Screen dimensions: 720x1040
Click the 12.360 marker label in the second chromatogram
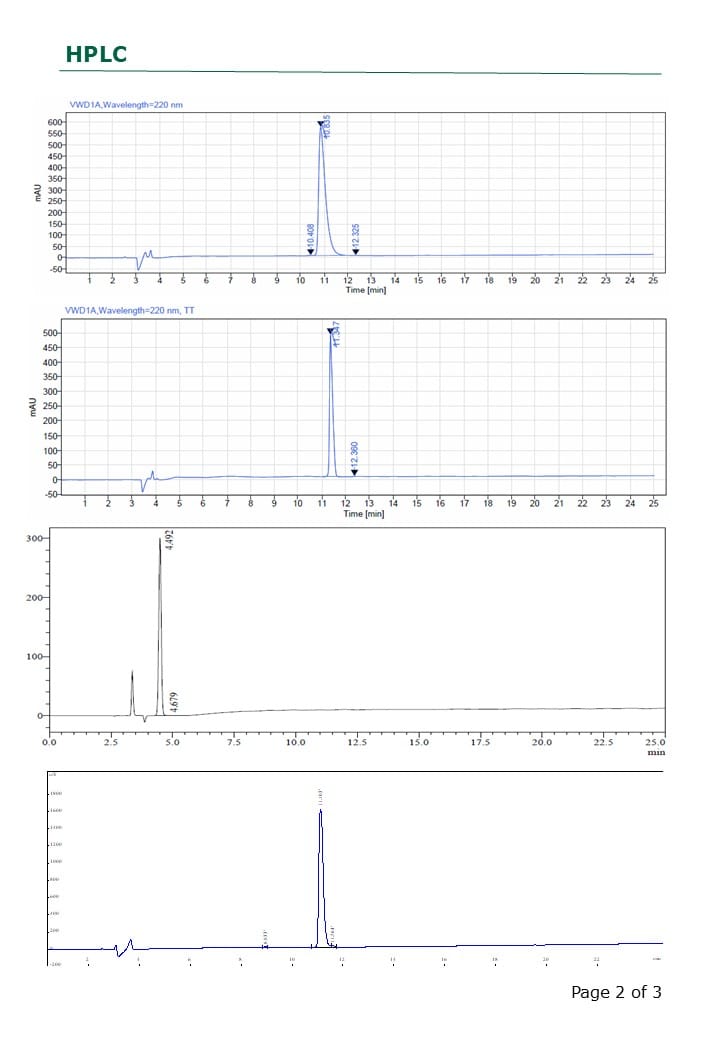click(354, 454)
